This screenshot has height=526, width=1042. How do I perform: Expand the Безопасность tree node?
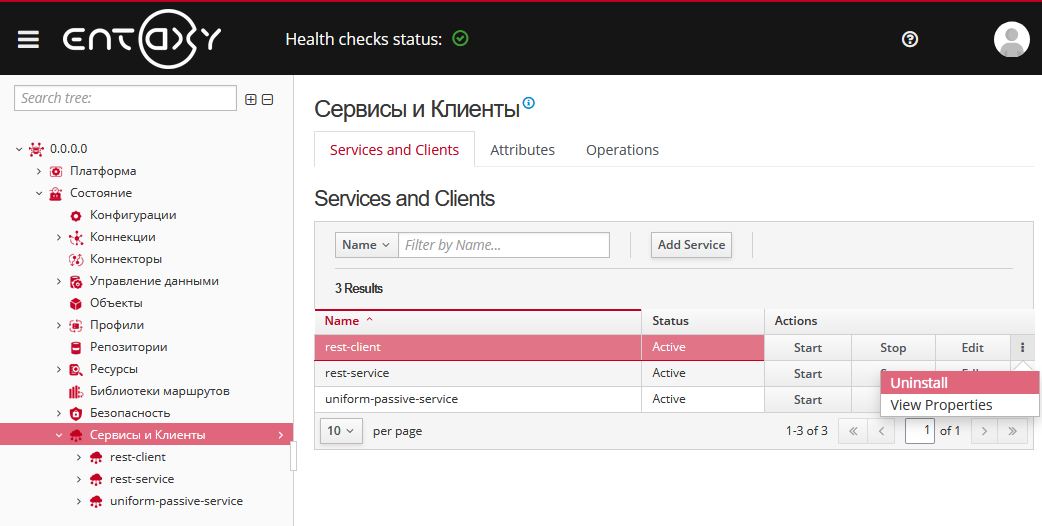(59, 413)
